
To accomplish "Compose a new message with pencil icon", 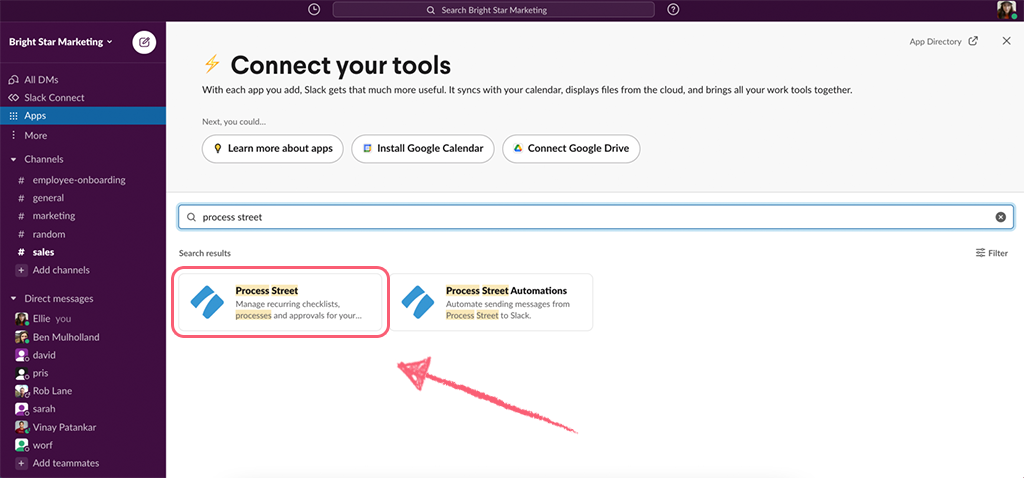I will [144, 42].
